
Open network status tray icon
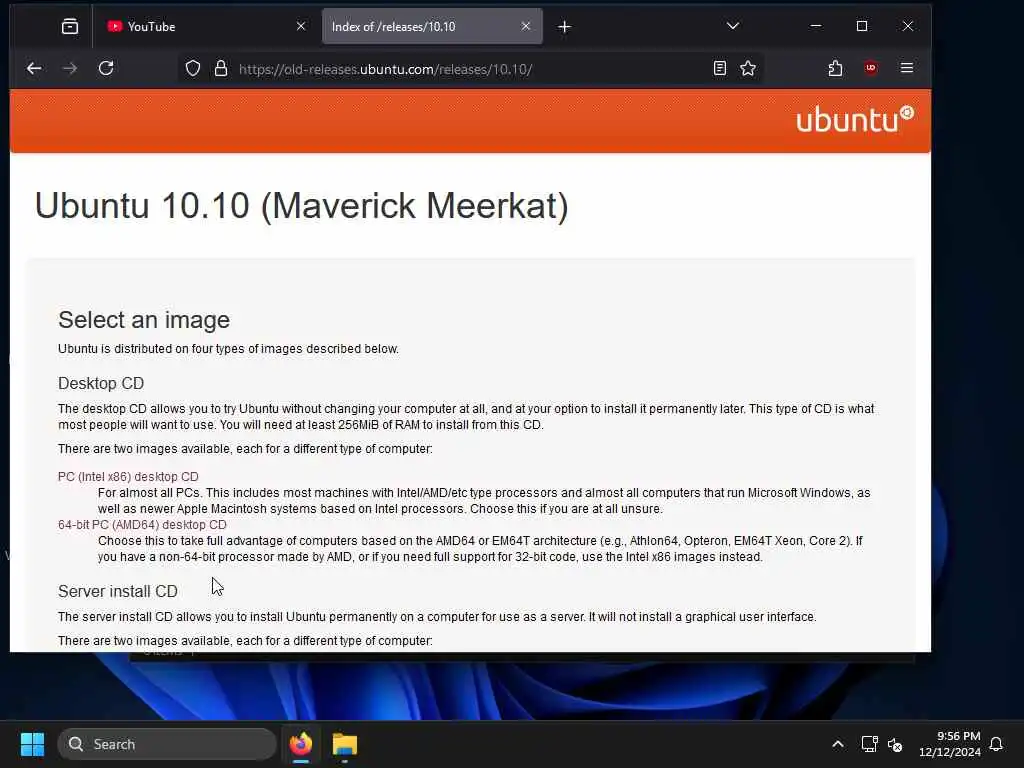tap(869, 744)
